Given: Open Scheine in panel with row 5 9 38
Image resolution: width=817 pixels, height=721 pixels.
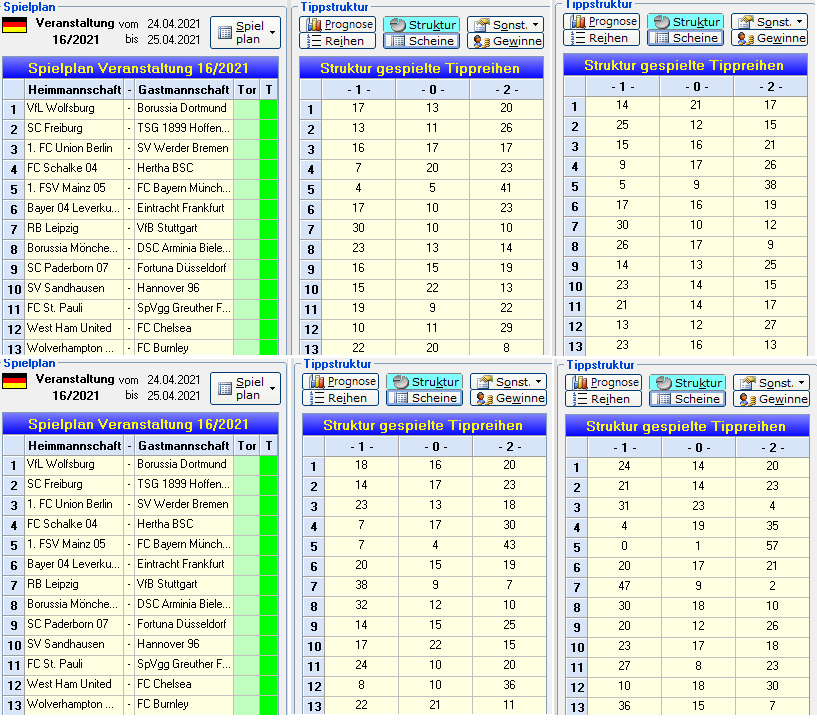Looking at the screenshot, I should coord(686,38).
